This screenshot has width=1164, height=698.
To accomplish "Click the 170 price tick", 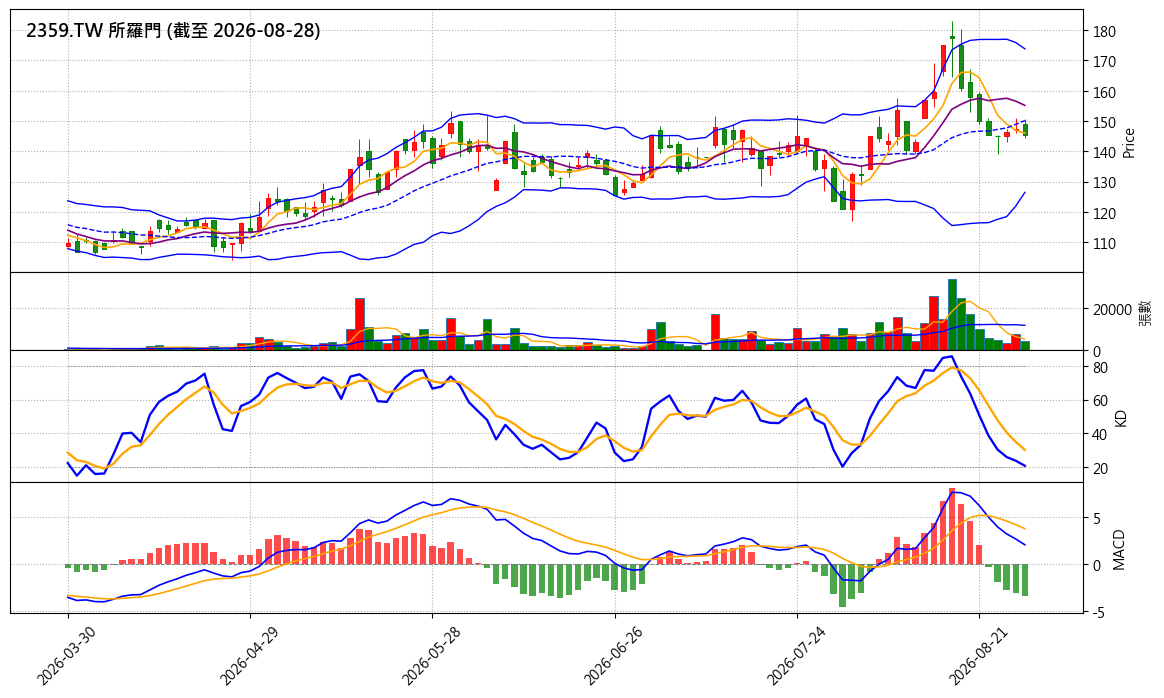I will pyautogui.click(x=1104, y=62).
